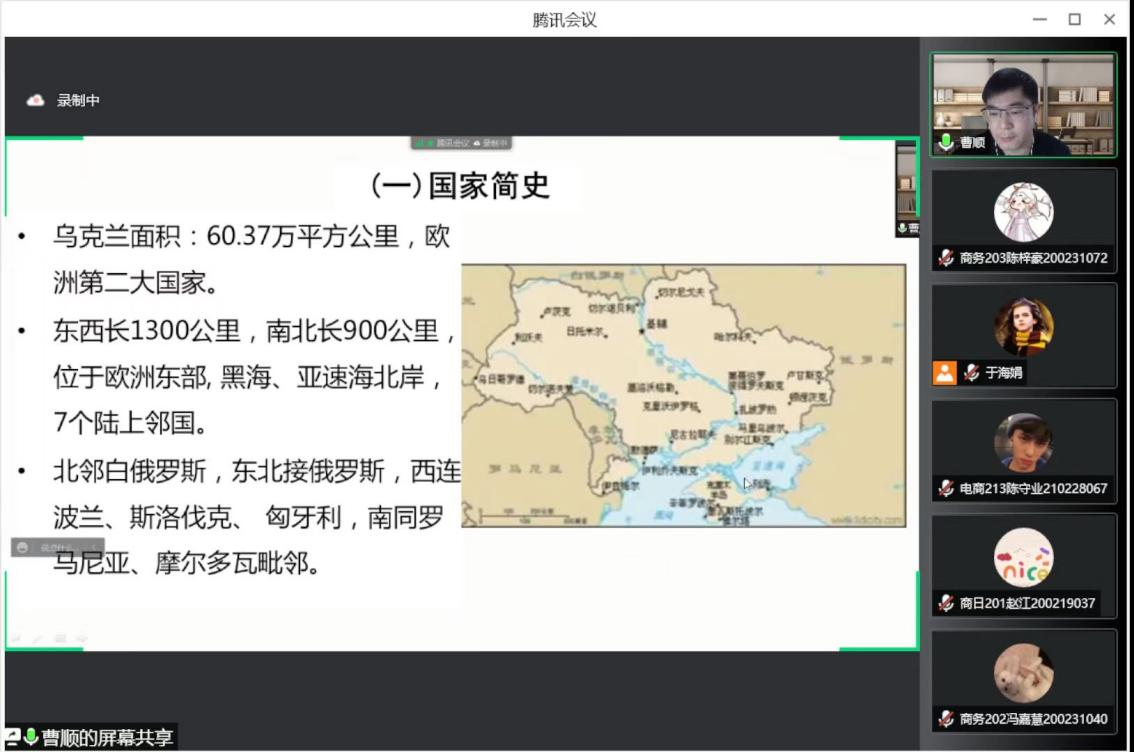
Task: Select the avatar of 电商213陈守业210228067
Action: point(1023,442)
